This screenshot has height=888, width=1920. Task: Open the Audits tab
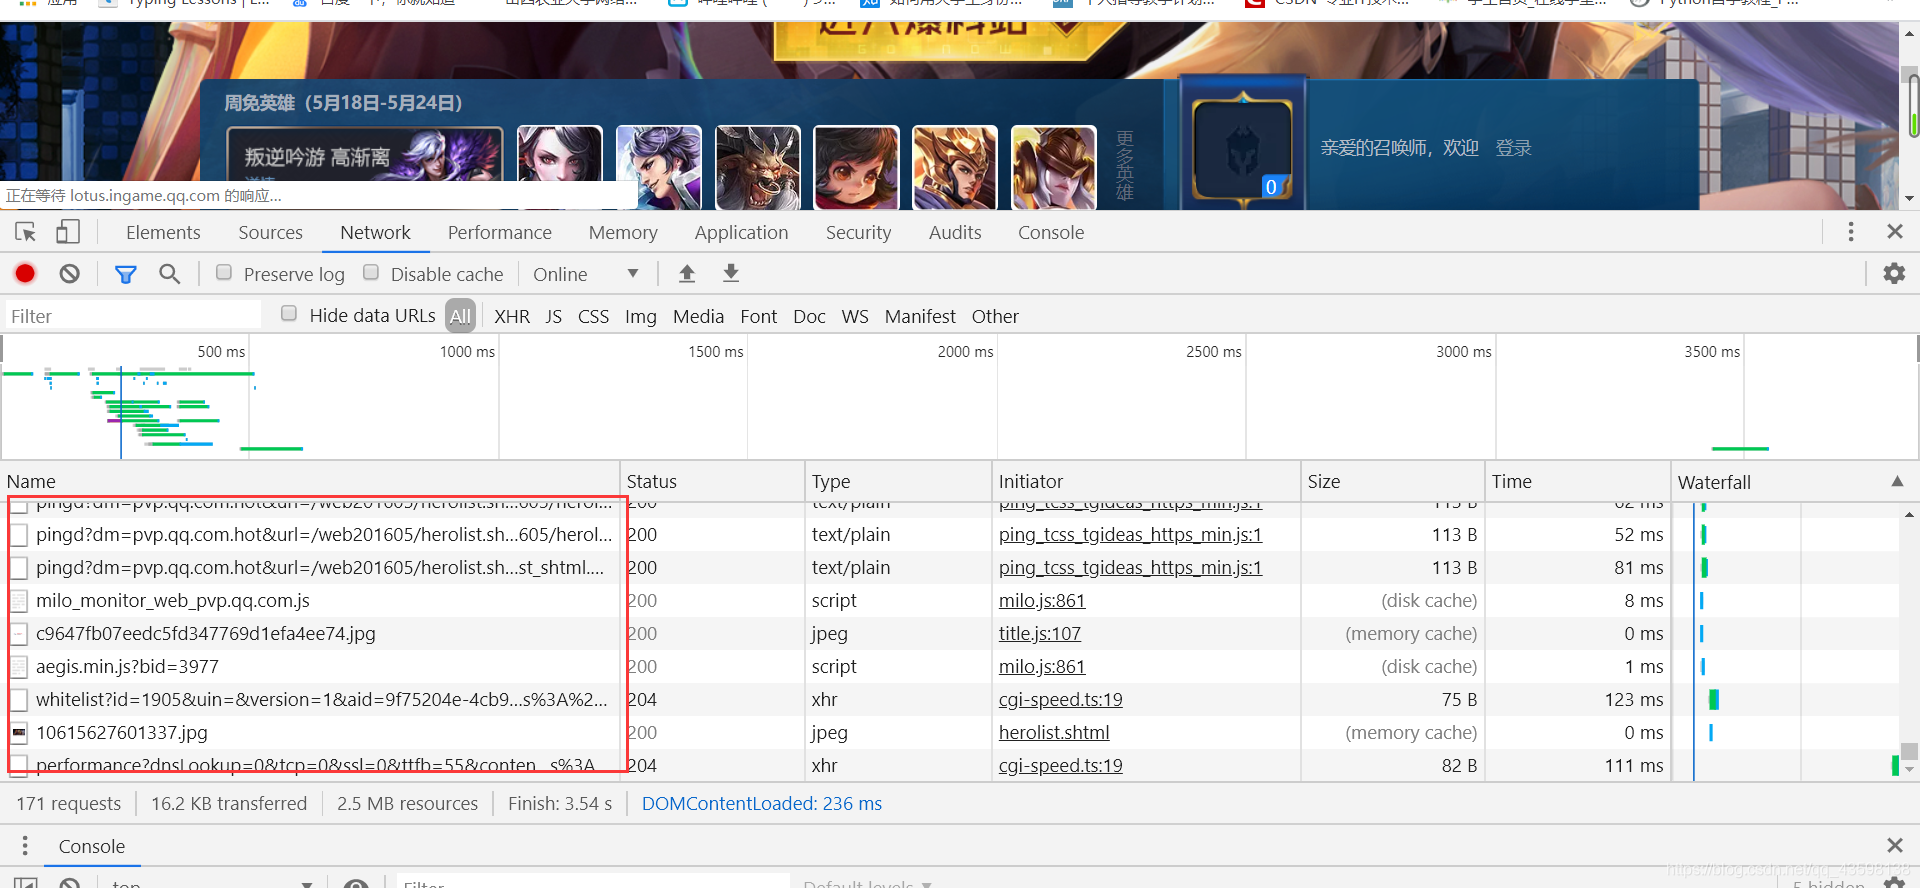pyautogui.click(x=955, y=232)
